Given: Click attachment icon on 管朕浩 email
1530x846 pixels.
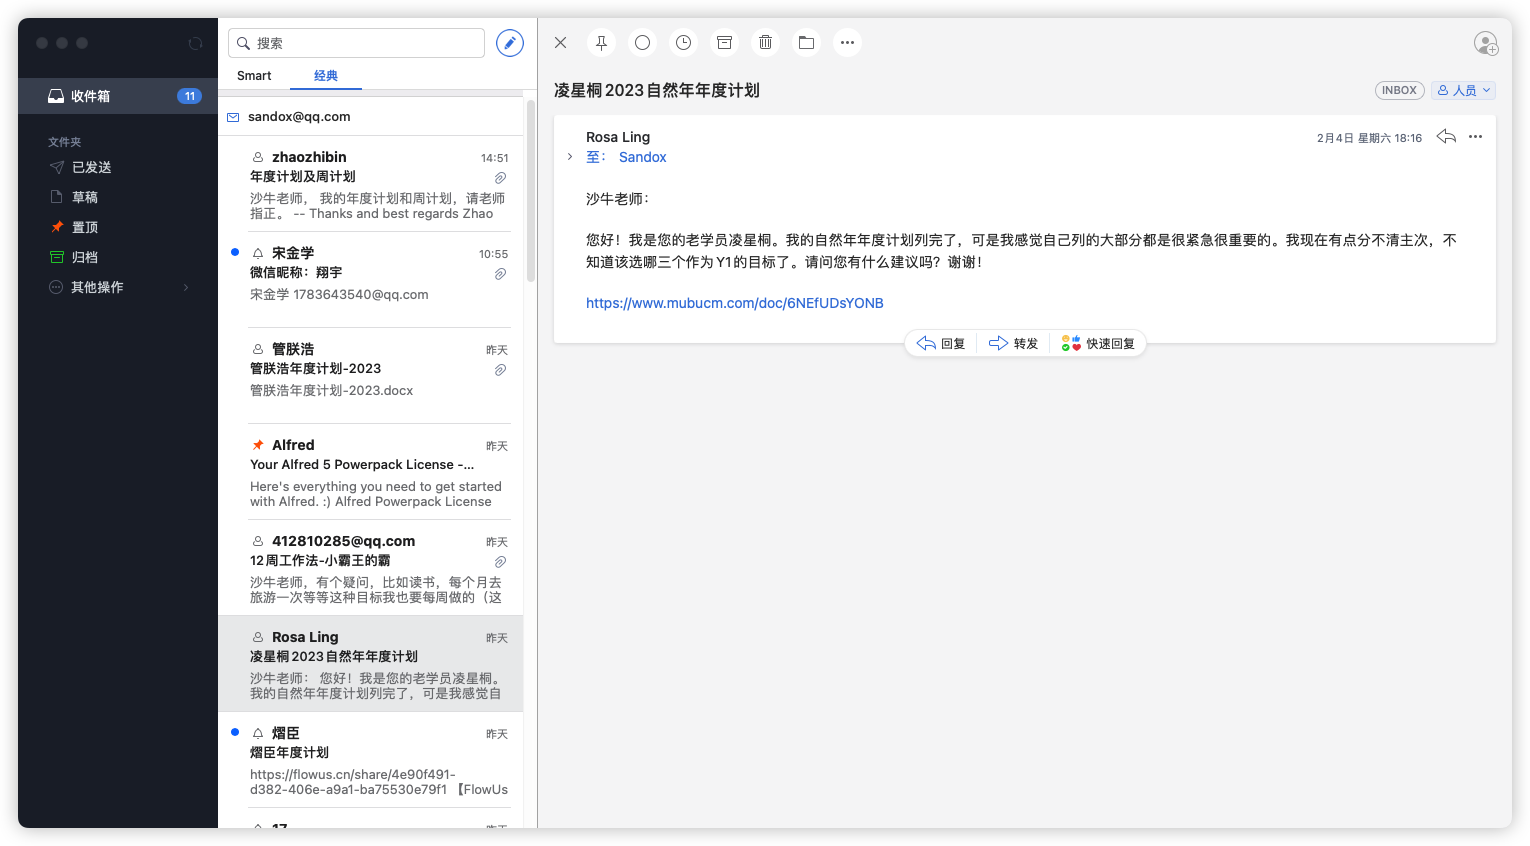Looking at the screenshot, I should [500, 370].
